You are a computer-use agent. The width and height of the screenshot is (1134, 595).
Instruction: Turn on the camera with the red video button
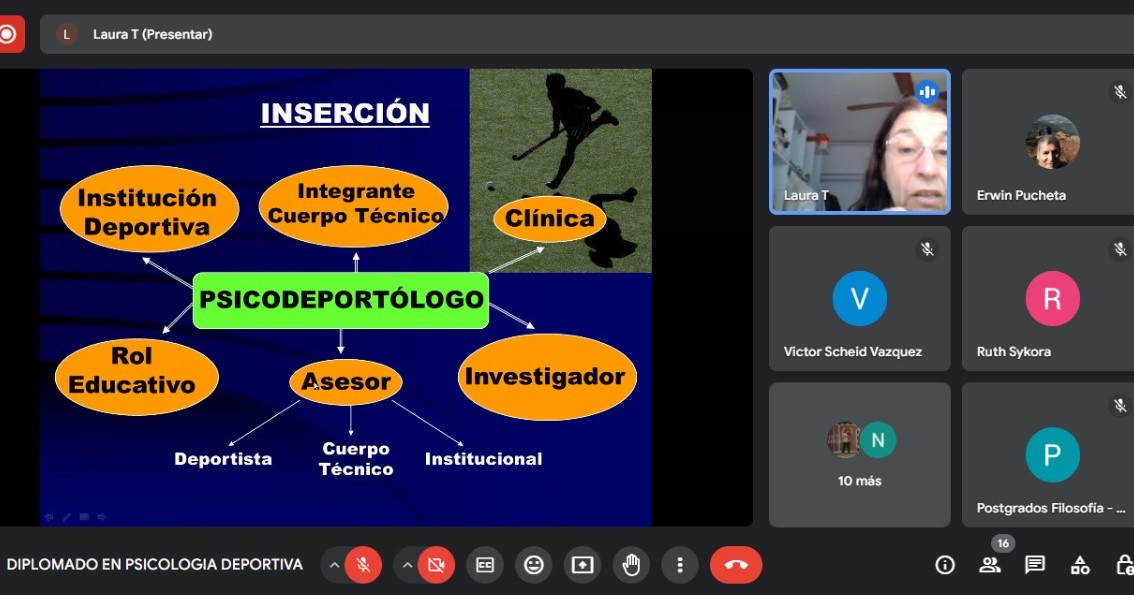436,565
